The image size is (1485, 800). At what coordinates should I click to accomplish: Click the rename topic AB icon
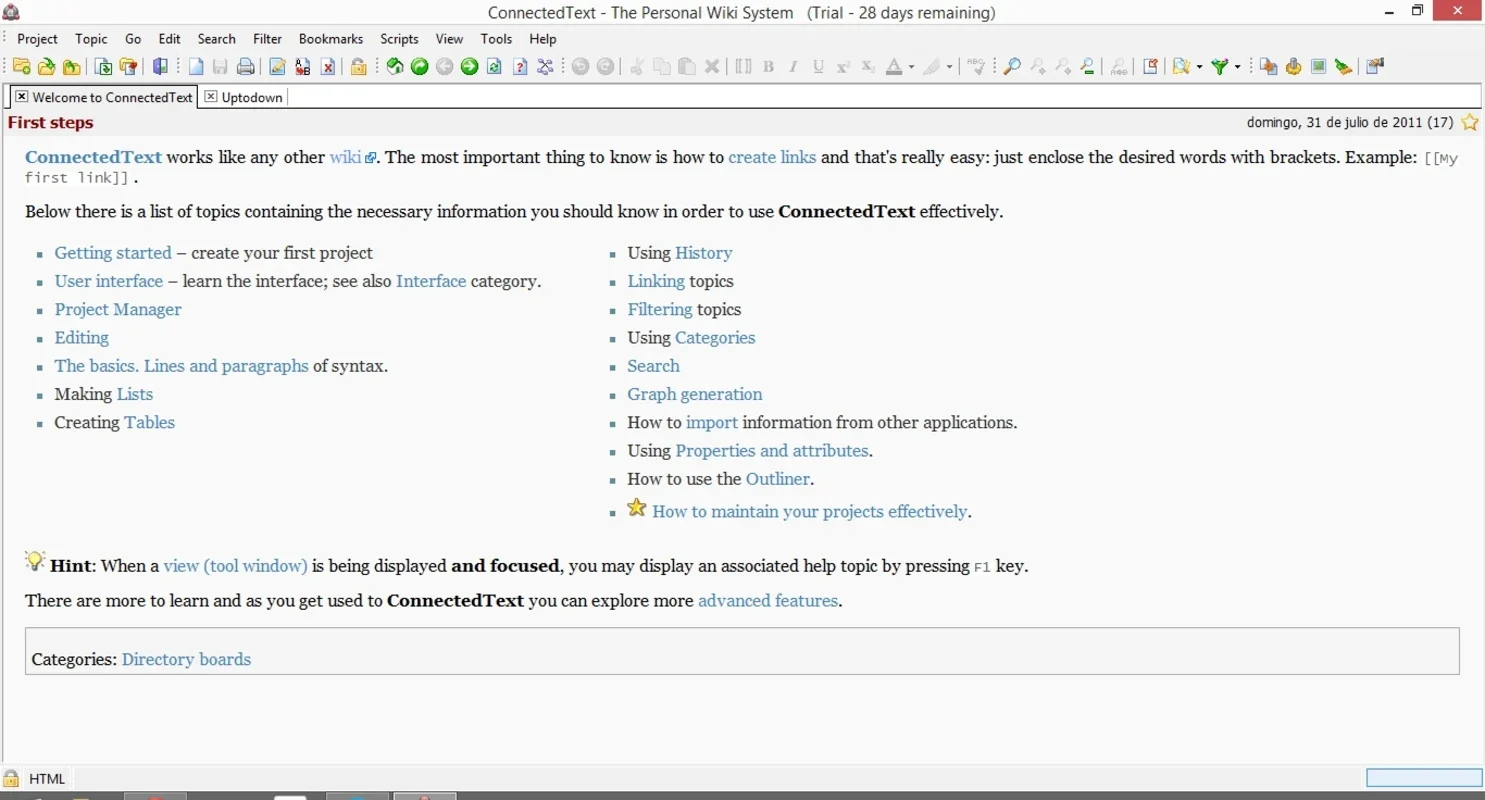(x=303, y=67)
